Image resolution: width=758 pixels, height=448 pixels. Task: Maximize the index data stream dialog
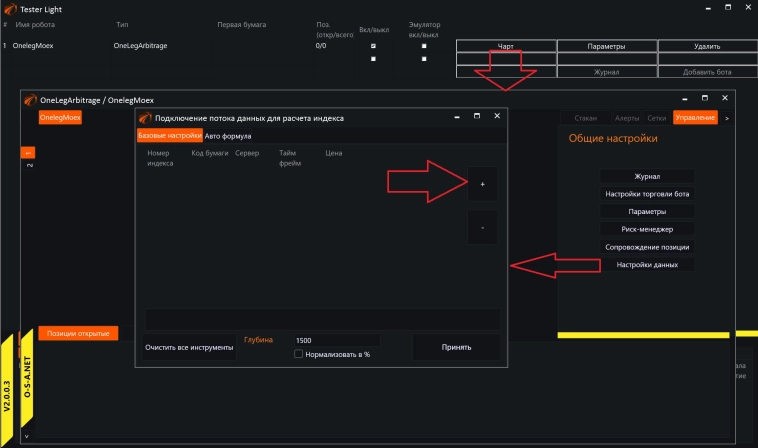tap(476, 117)
